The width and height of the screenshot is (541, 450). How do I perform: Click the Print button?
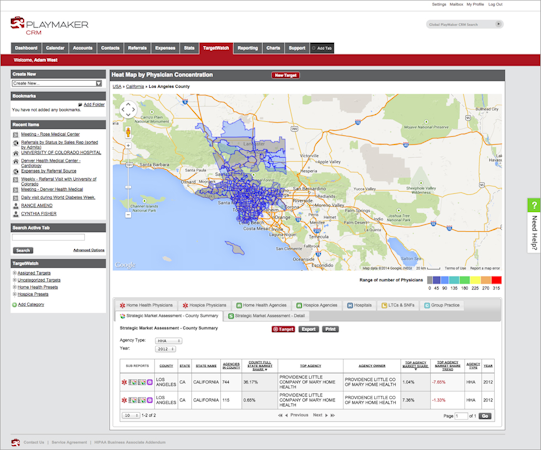click(x=330, y=329)
